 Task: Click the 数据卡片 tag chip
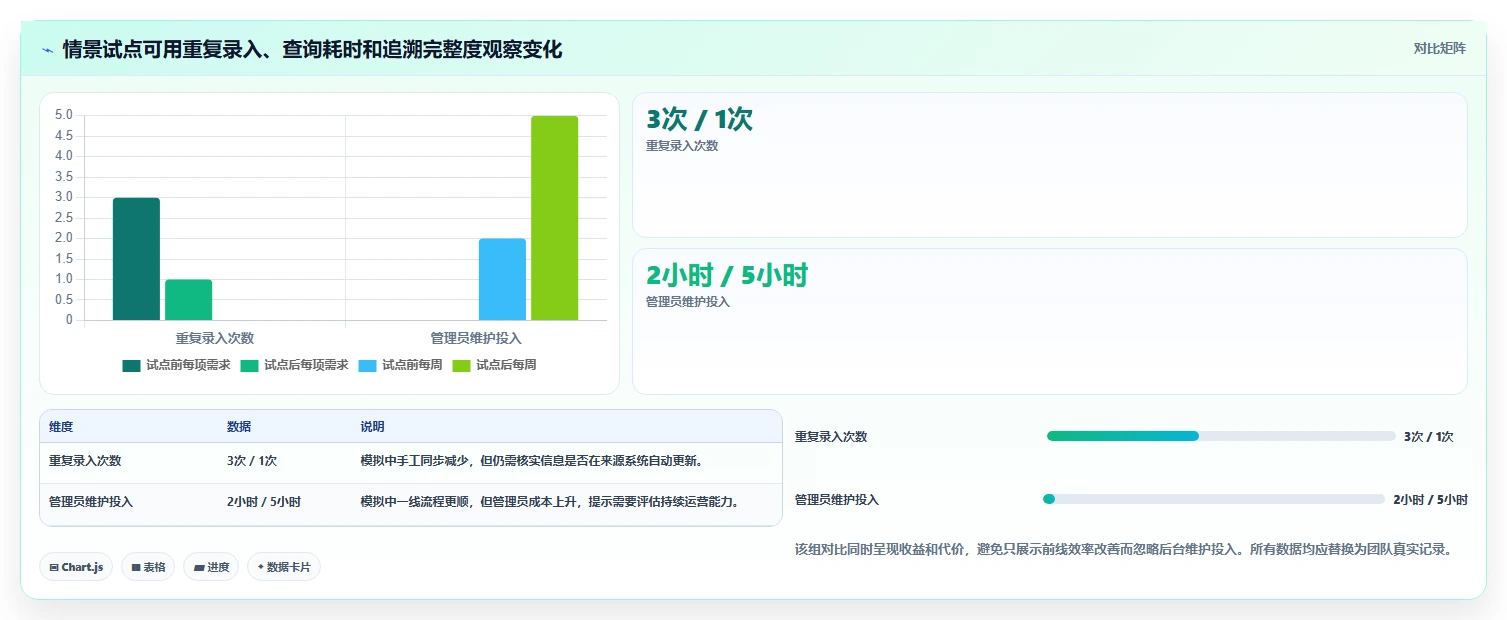[284, 567]
